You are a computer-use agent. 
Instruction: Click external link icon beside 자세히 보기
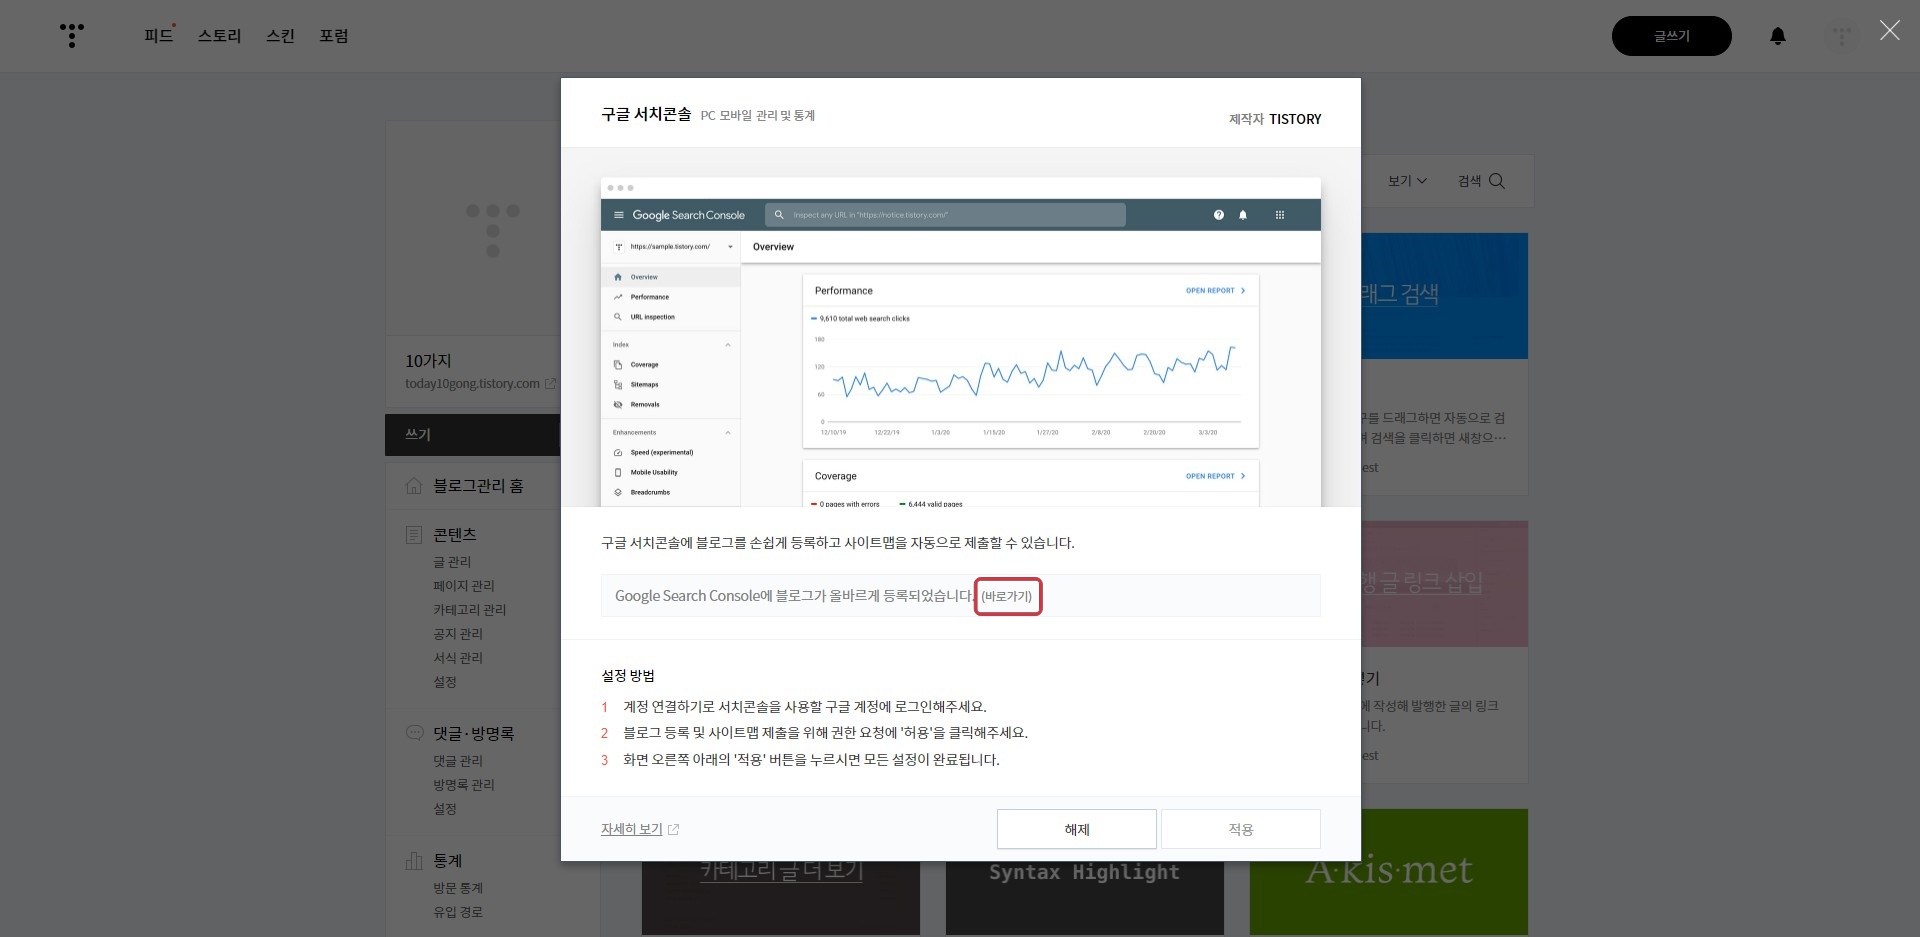[x=673, y=829]
